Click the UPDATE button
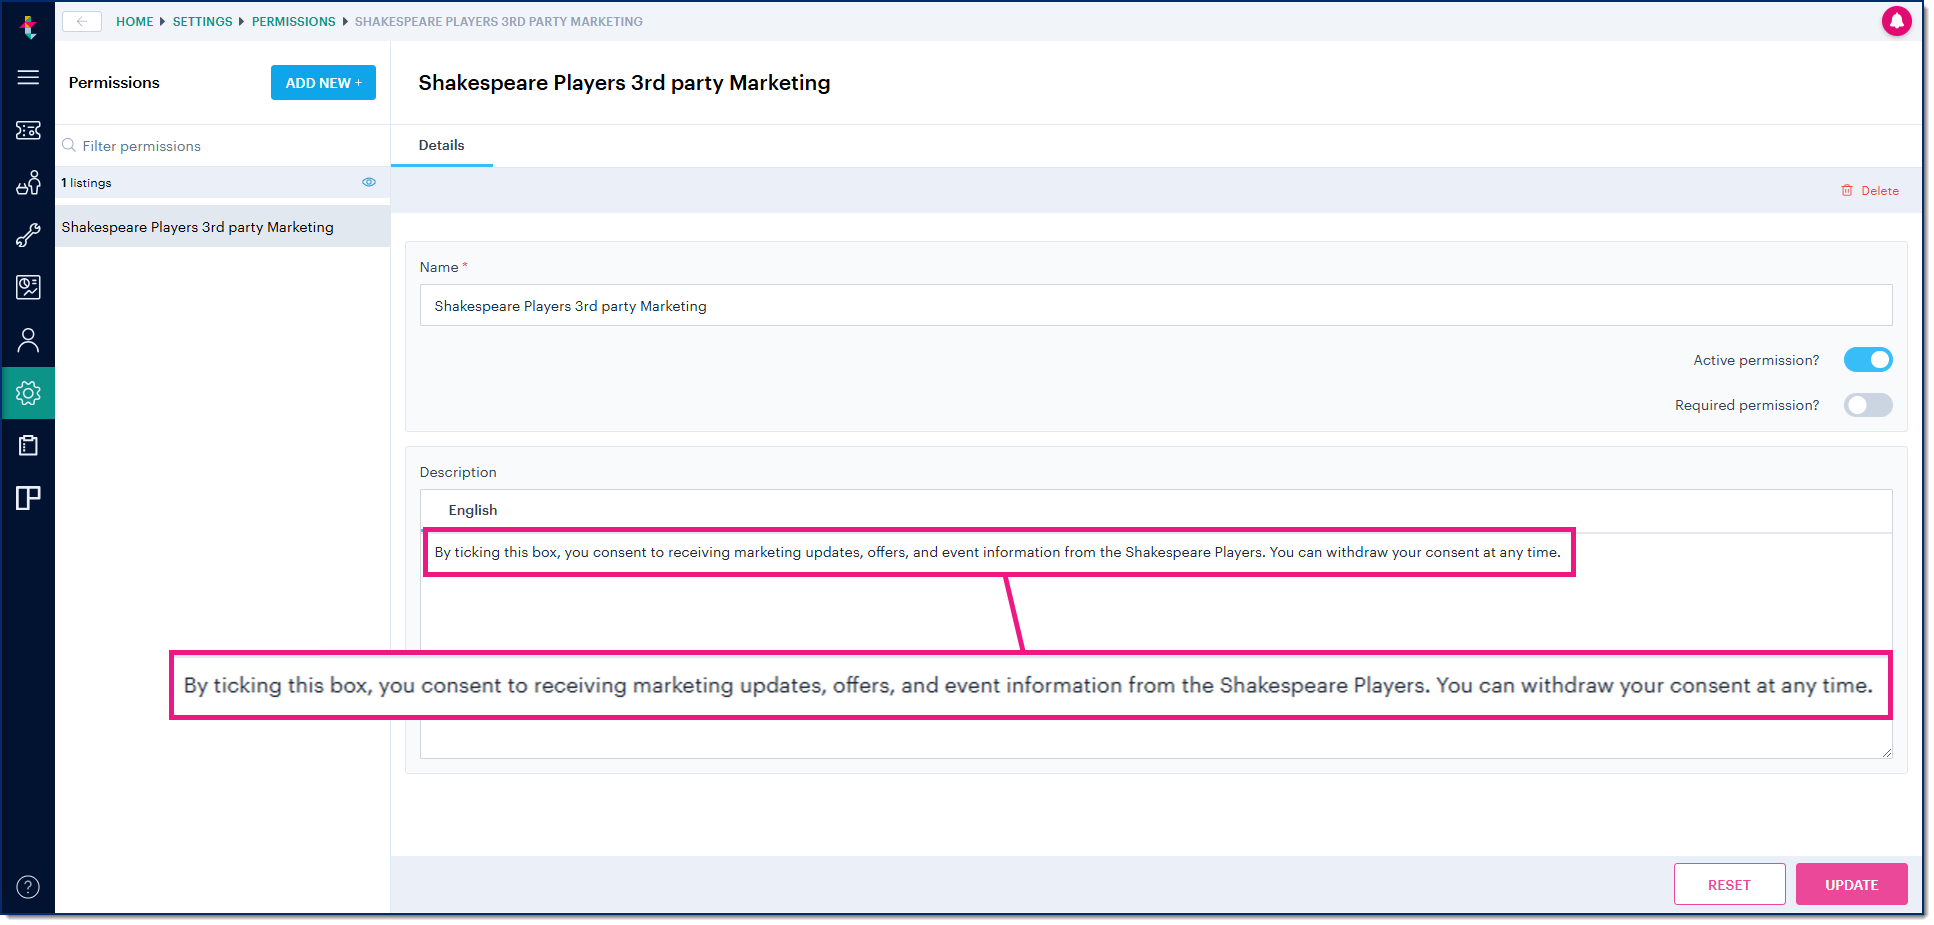 coord(1851,884)
